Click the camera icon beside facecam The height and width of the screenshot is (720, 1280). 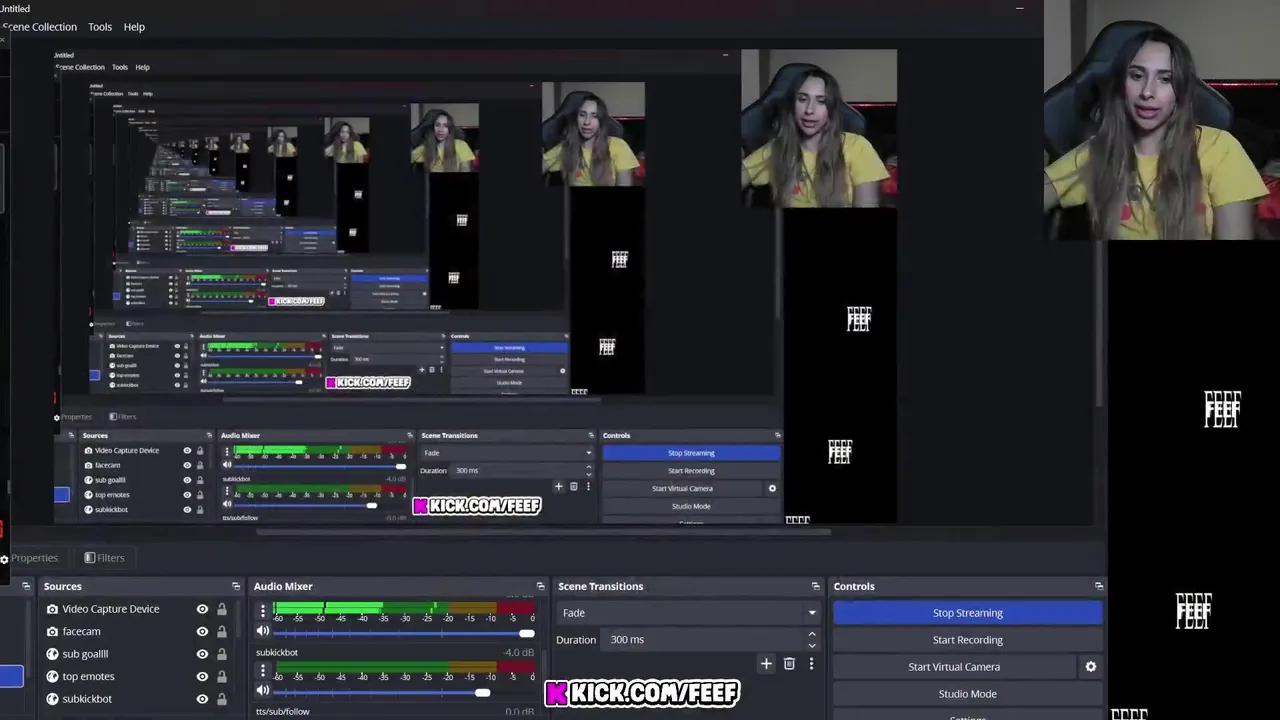tap(52, 632)
